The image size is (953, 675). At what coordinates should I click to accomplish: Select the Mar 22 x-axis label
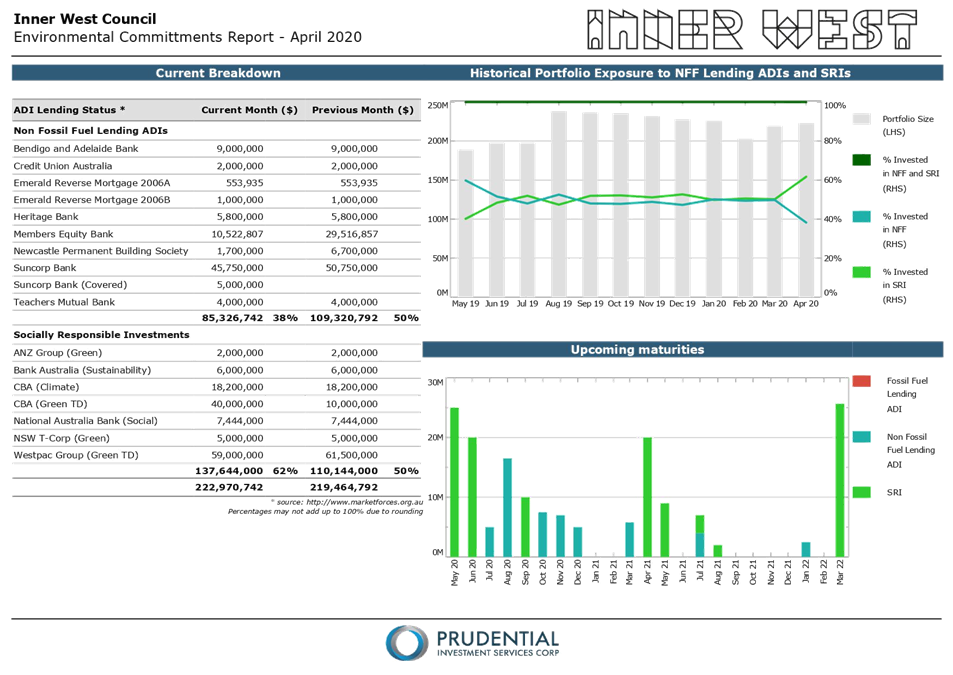(x=840, y=572)
